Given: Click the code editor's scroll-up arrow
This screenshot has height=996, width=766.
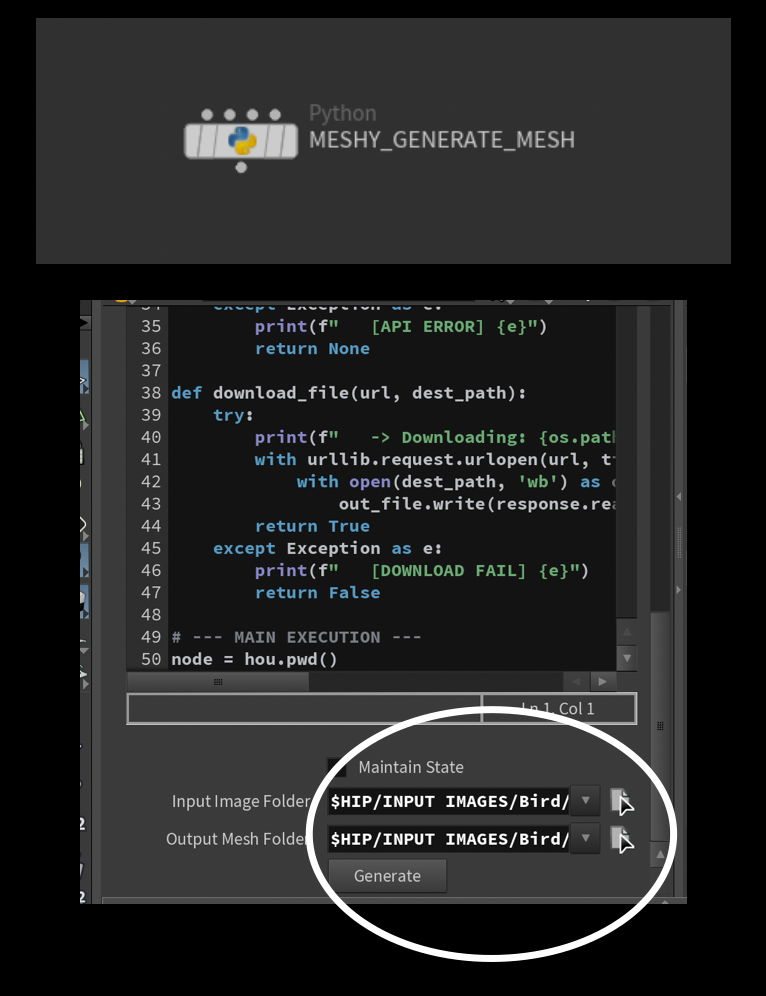Looking at the screenshot, I should click(627, 631).
